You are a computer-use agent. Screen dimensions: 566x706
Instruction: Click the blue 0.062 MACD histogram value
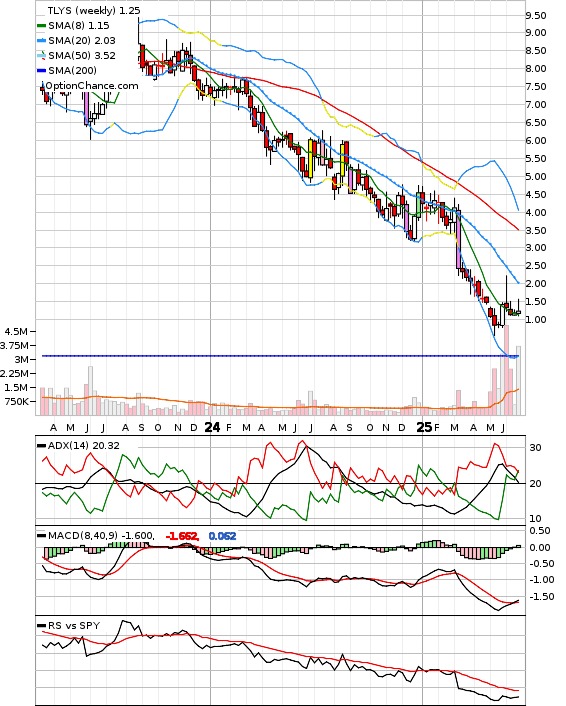tap(222, 536)
